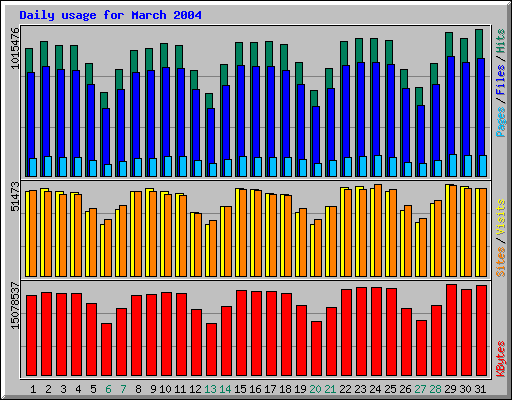Click green weekend day label 27
This screenshot has height=400, width=512.
pos(420,389)
